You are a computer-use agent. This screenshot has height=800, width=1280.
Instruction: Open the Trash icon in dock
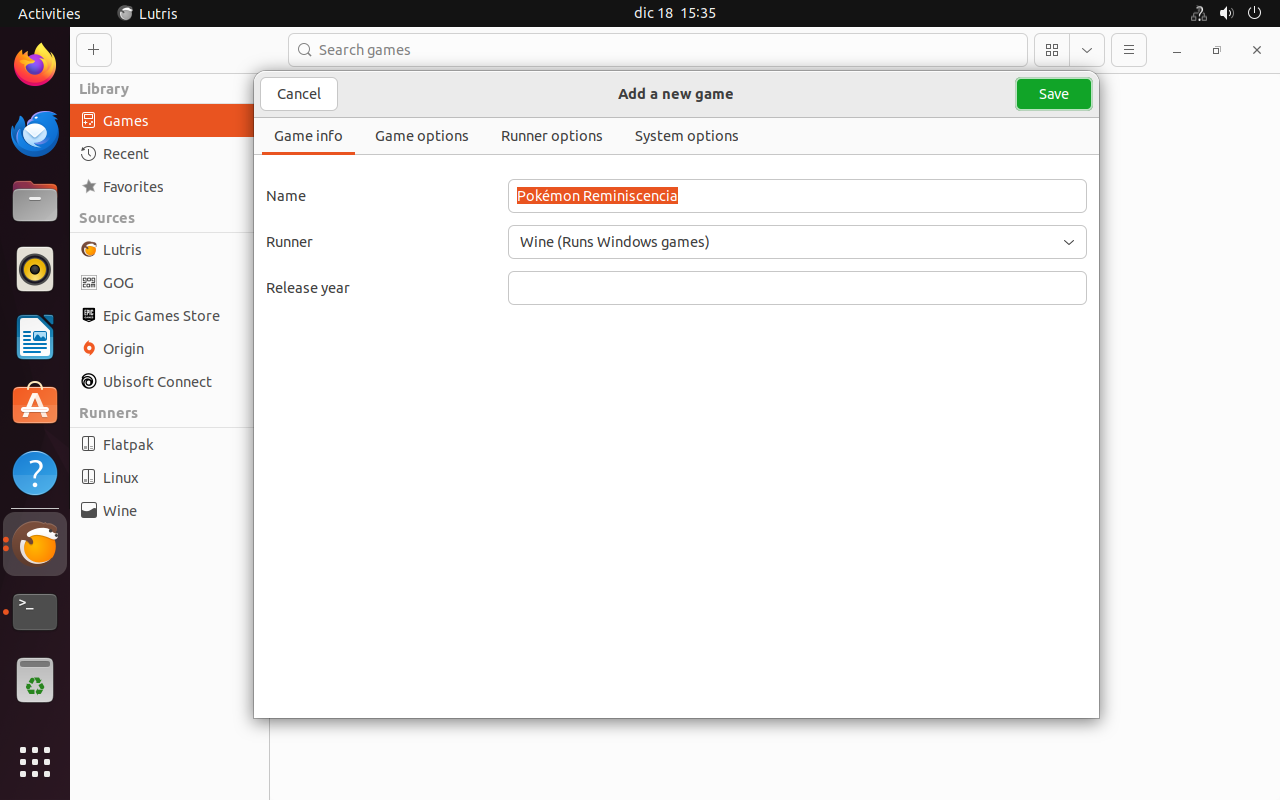(35, 680)
